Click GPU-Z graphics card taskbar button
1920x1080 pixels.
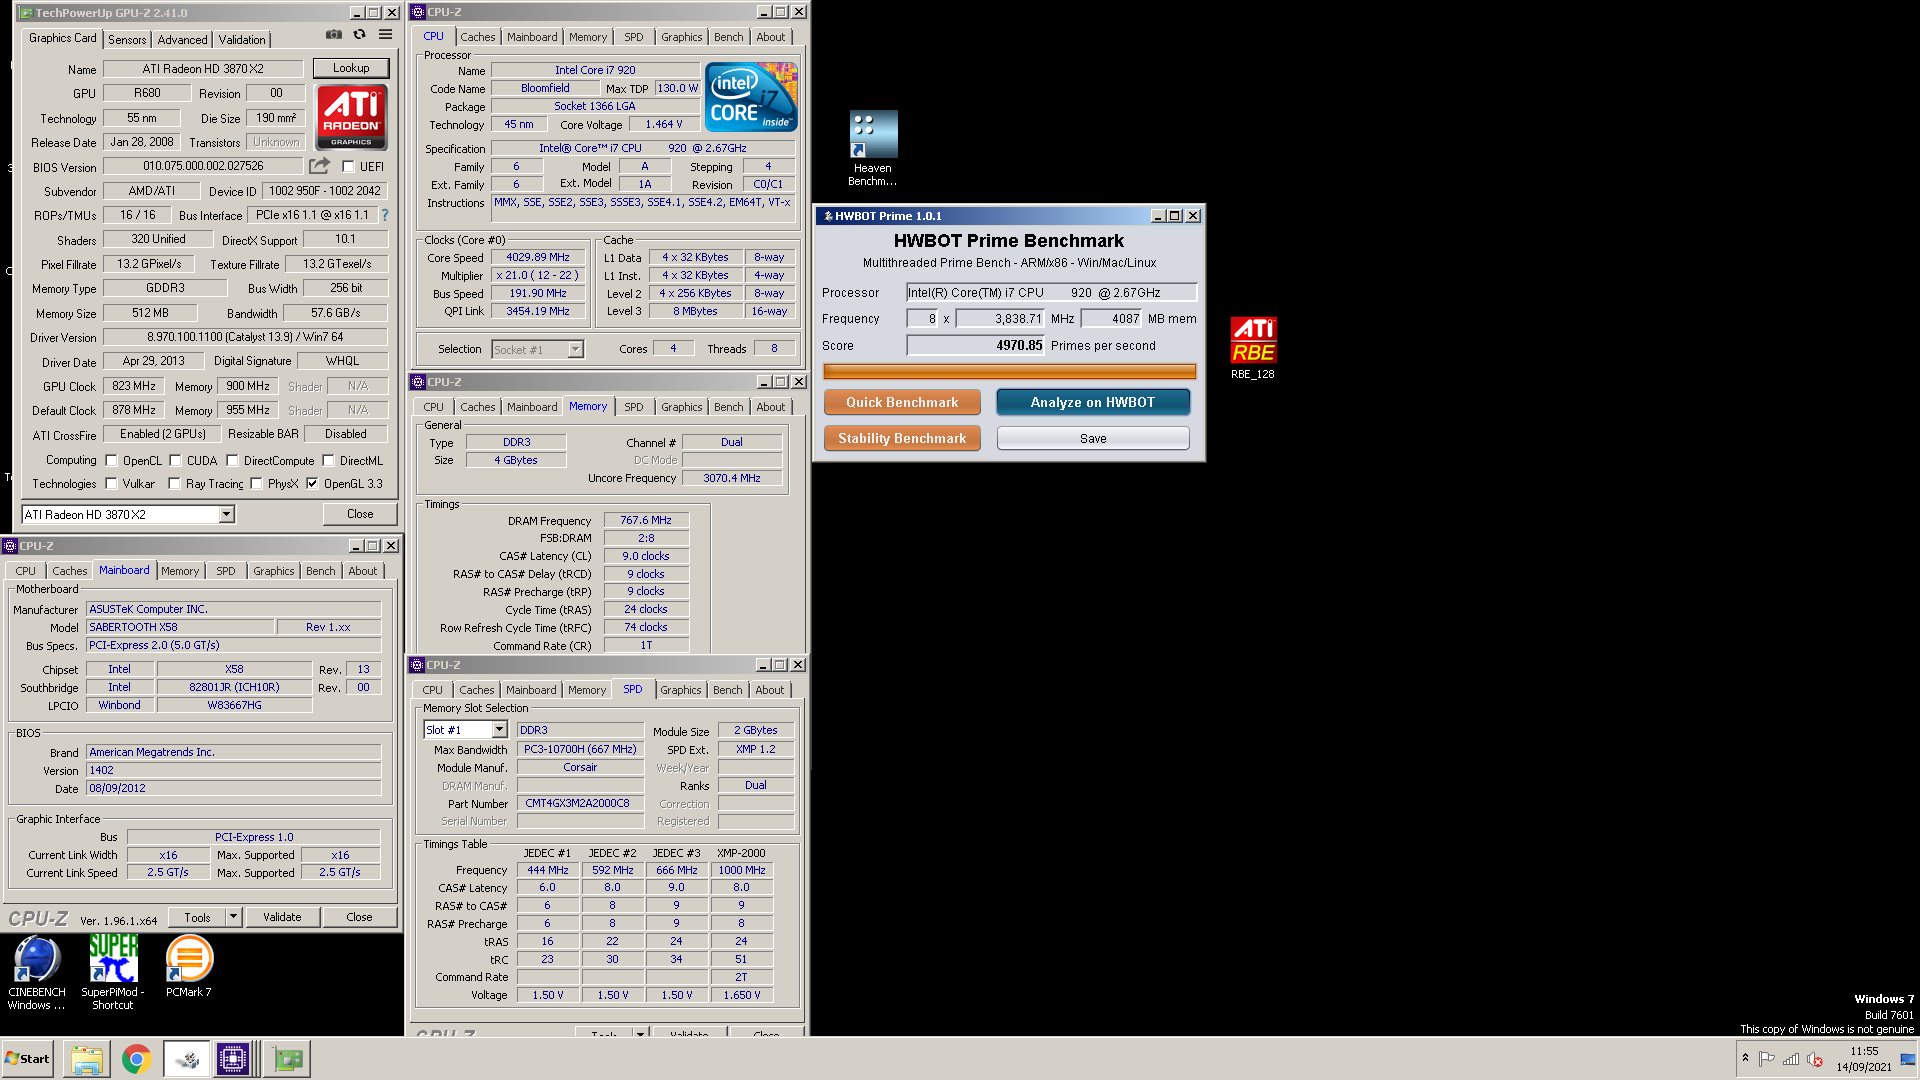click(287, 1059)
